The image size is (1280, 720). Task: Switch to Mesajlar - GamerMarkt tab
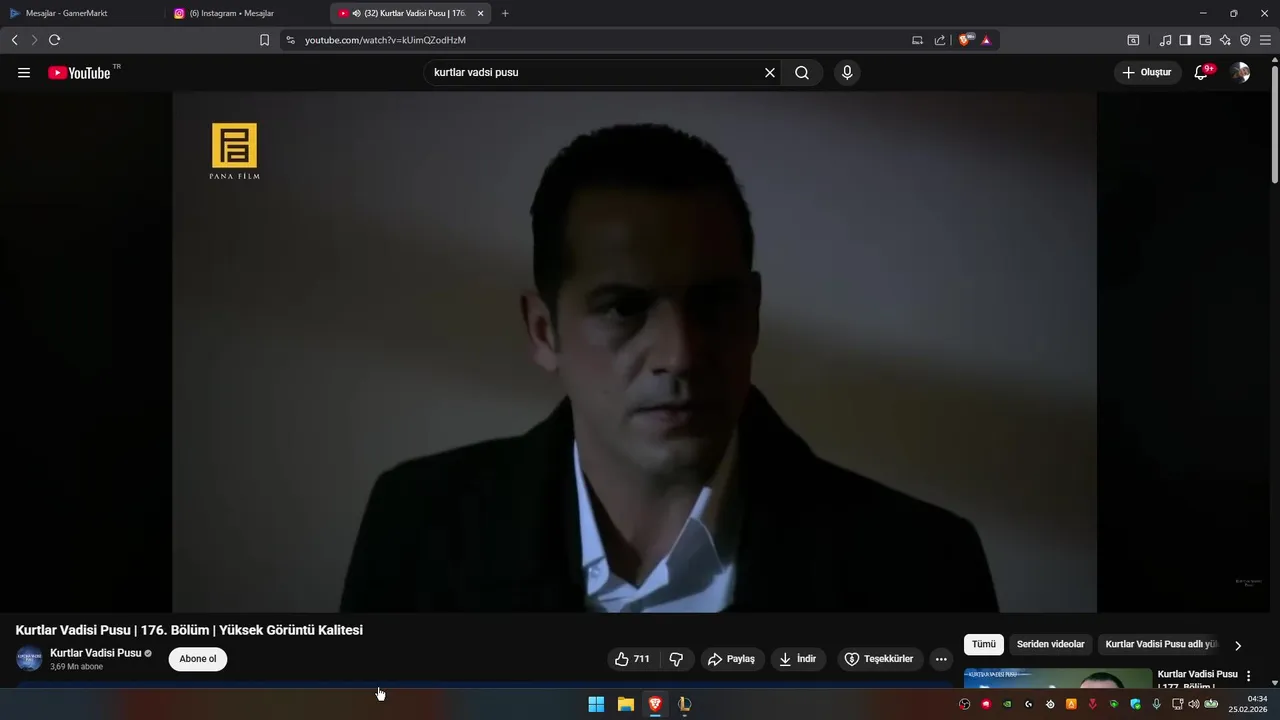(66, 13)
